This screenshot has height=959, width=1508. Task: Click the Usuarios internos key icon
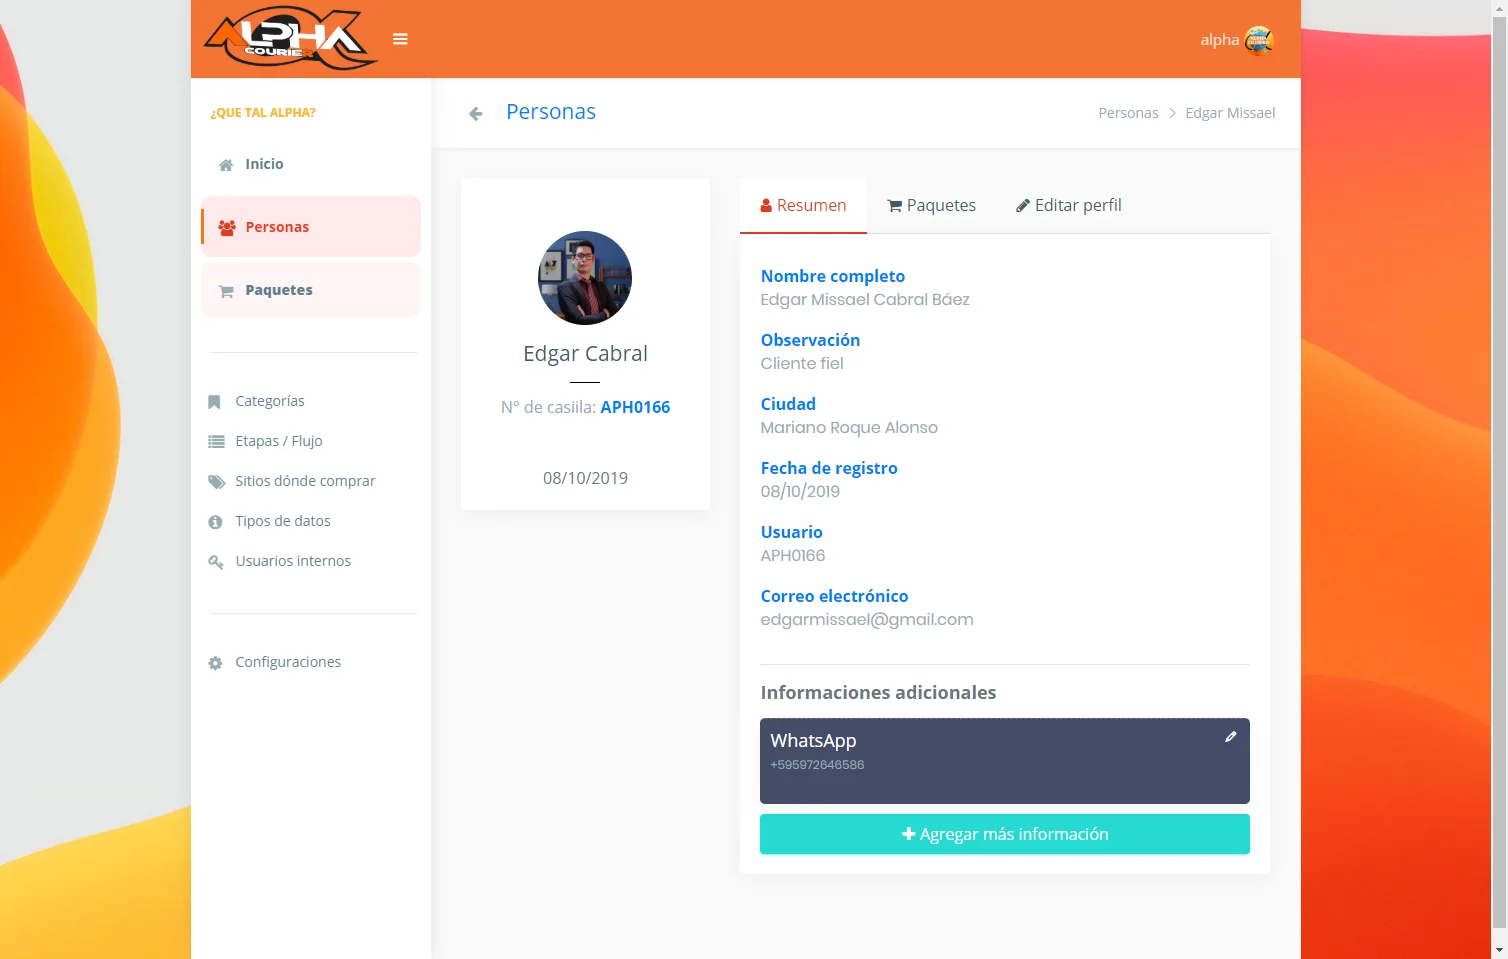(215, 562)
